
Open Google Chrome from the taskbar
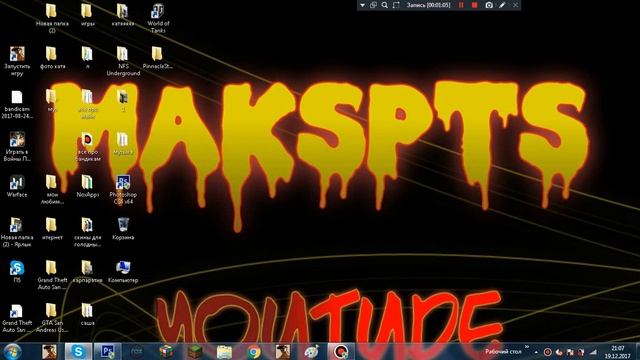click(253, 351)
